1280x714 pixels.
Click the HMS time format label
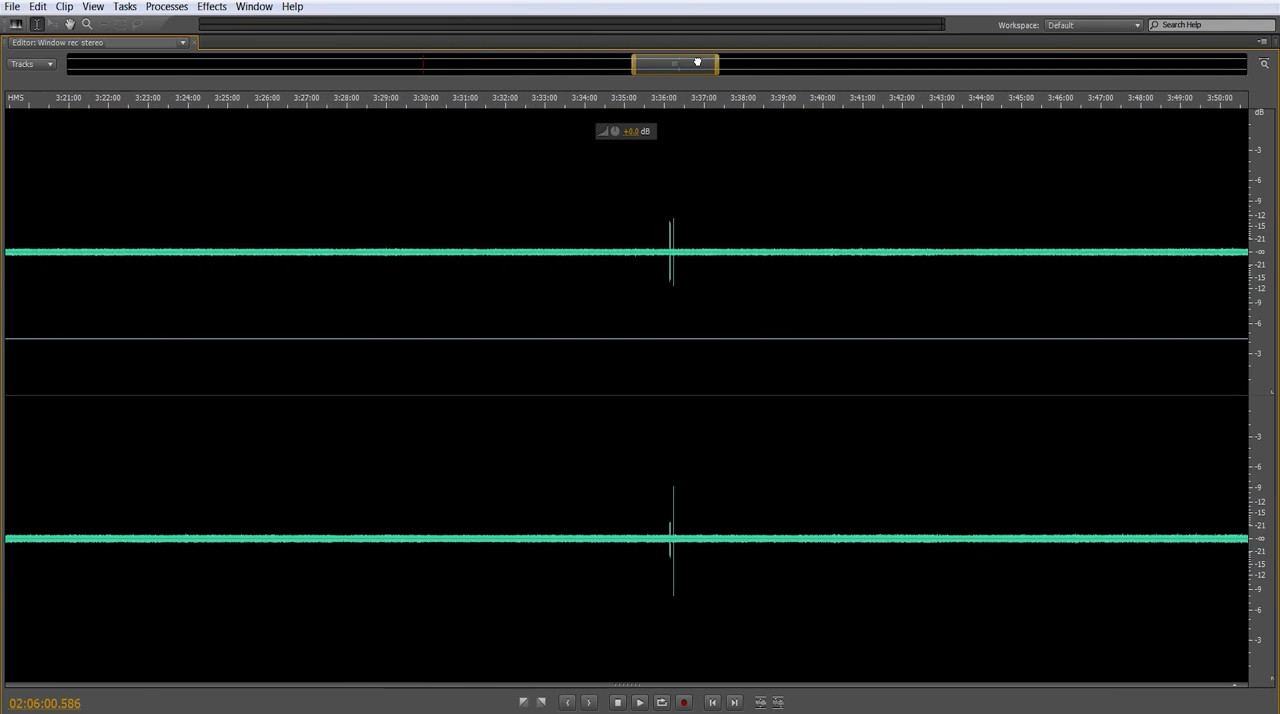[16, 98]
